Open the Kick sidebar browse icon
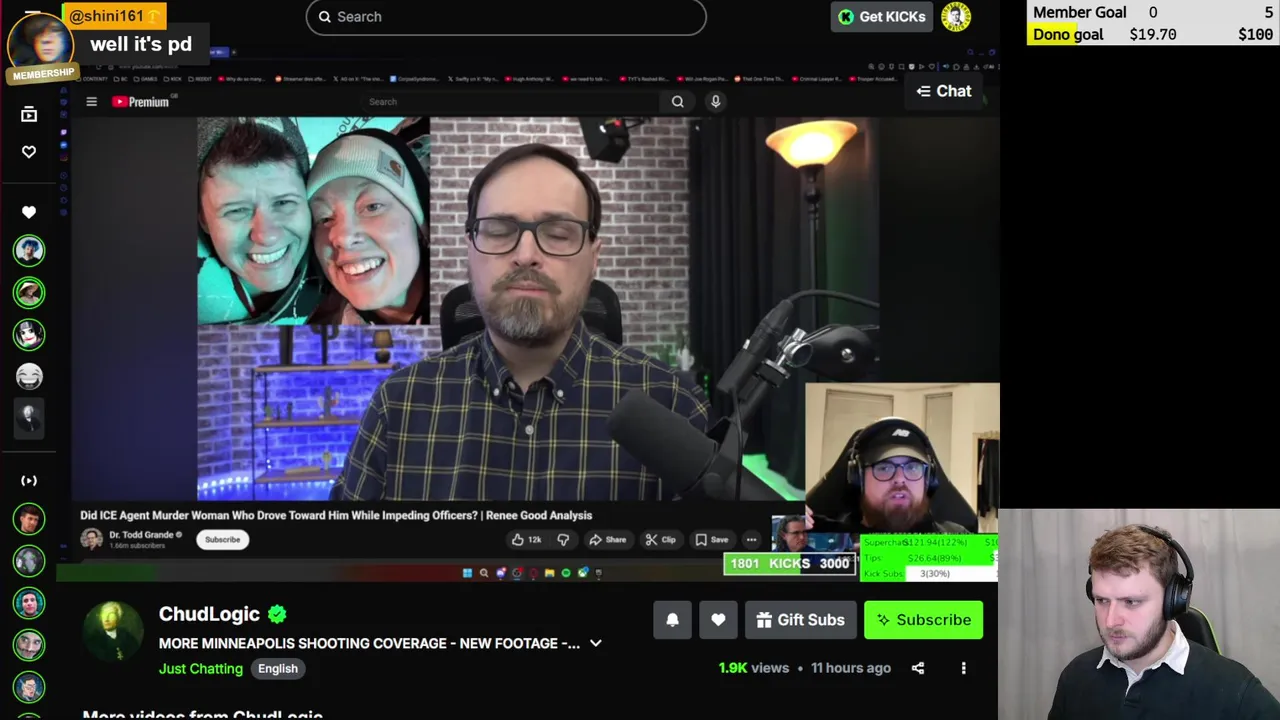Image resolution: width=1280 pixels, height=720 pixels. (x=29, y=115)
